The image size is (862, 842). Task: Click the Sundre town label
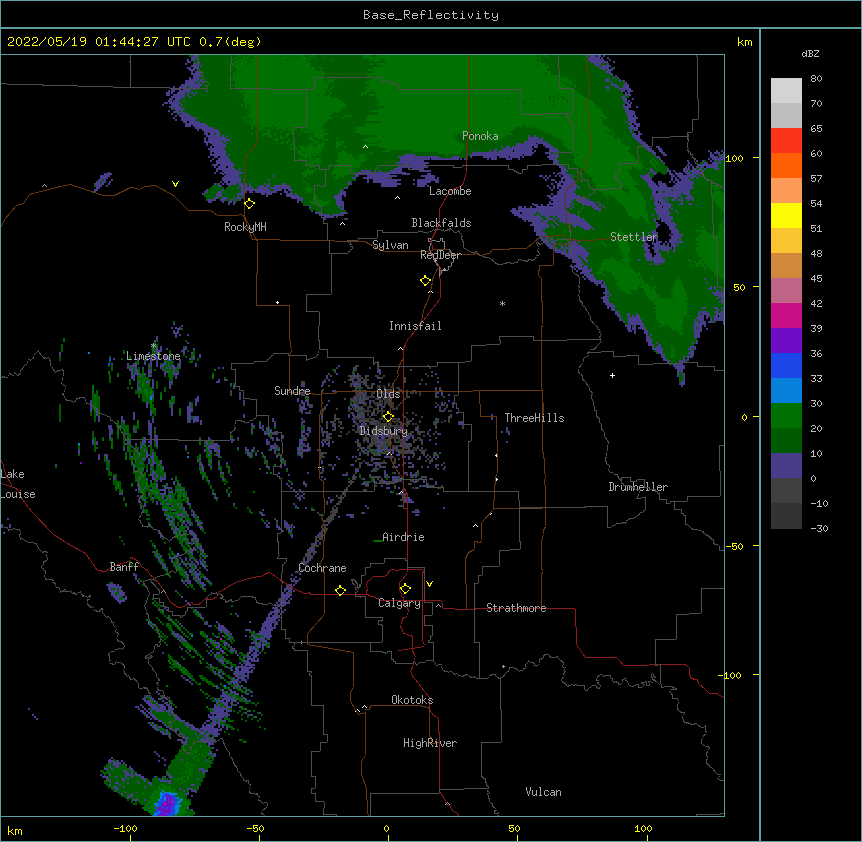coord(292,391)
